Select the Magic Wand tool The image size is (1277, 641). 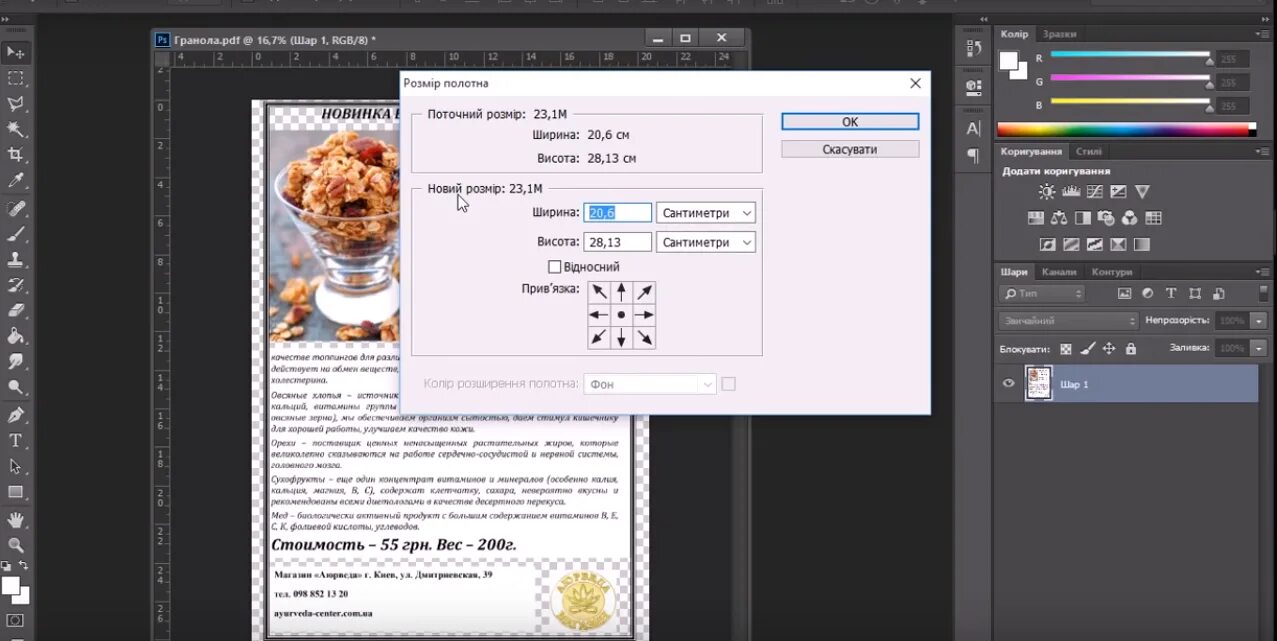16,129
